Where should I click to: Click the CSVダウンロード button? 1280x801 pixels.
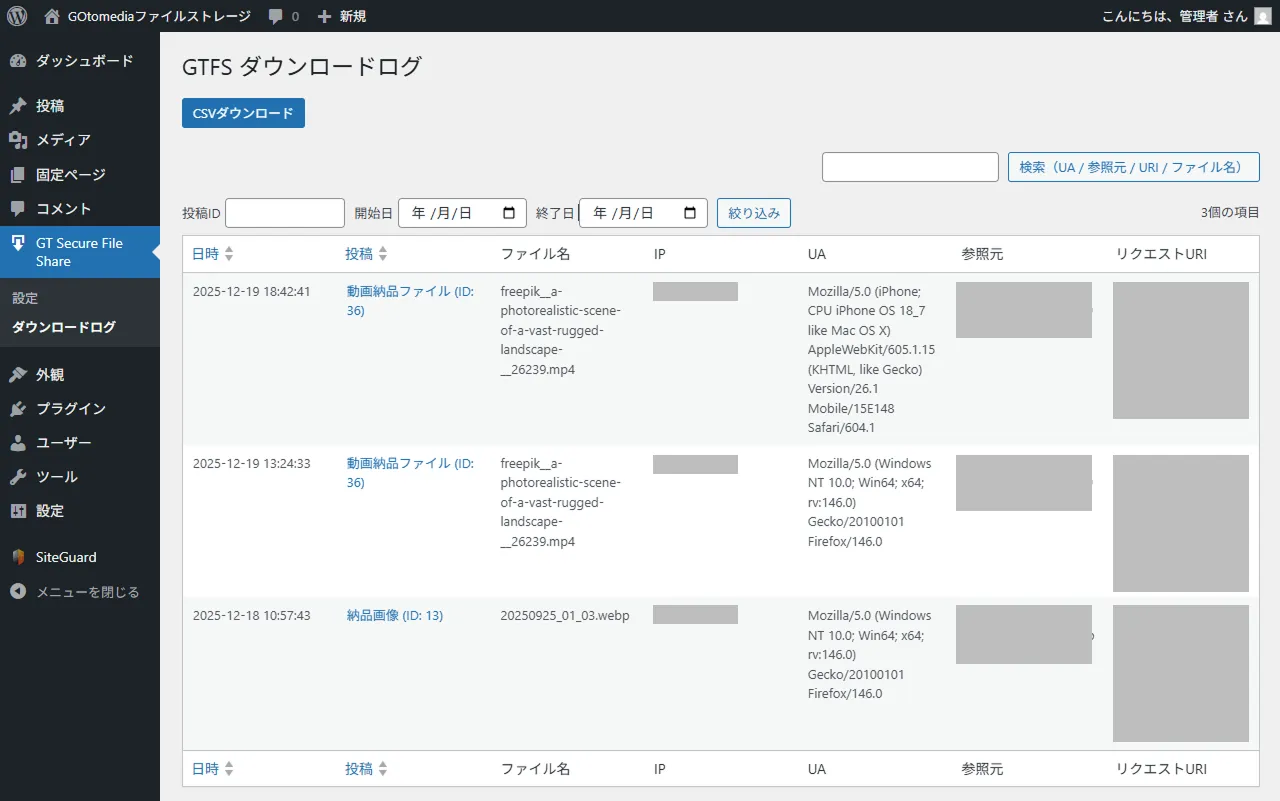243,113
